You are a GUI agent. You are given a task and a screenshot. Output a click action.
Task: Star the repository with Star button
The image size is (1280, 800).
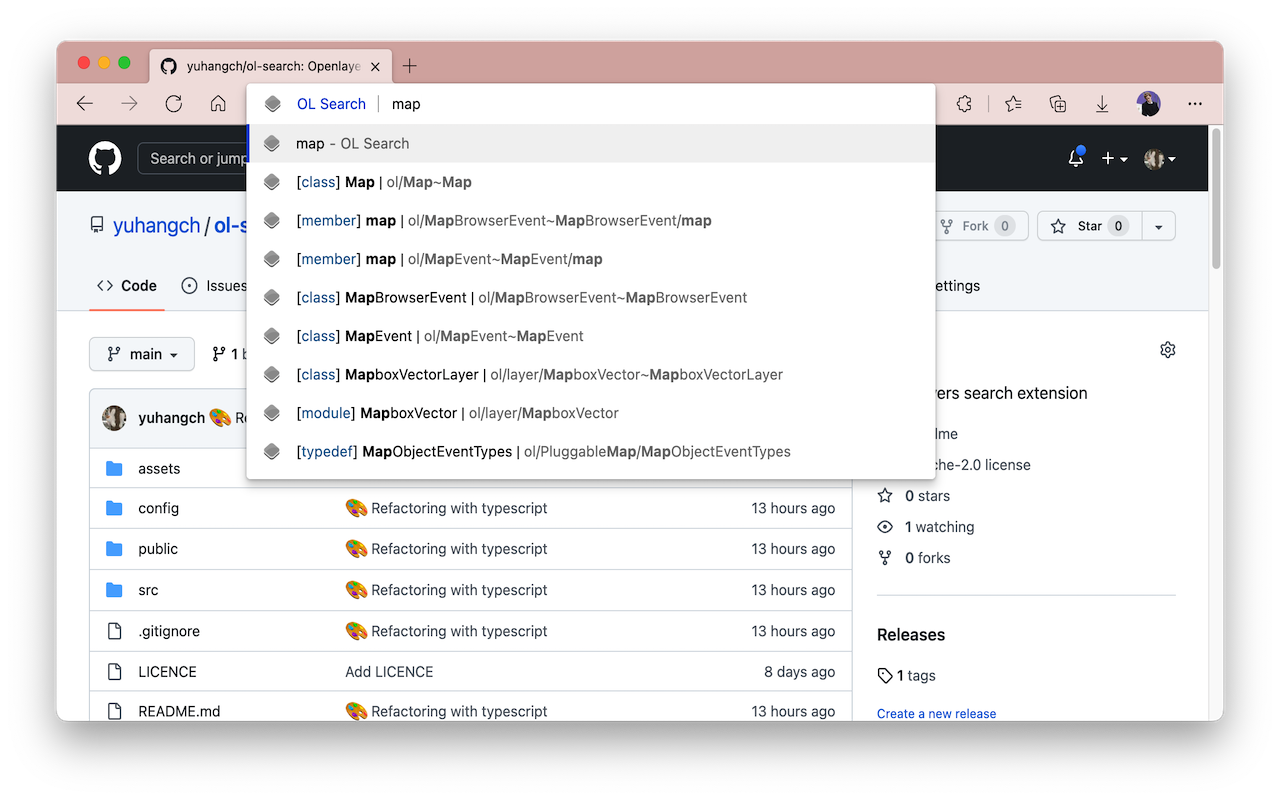click(1089, 227)
